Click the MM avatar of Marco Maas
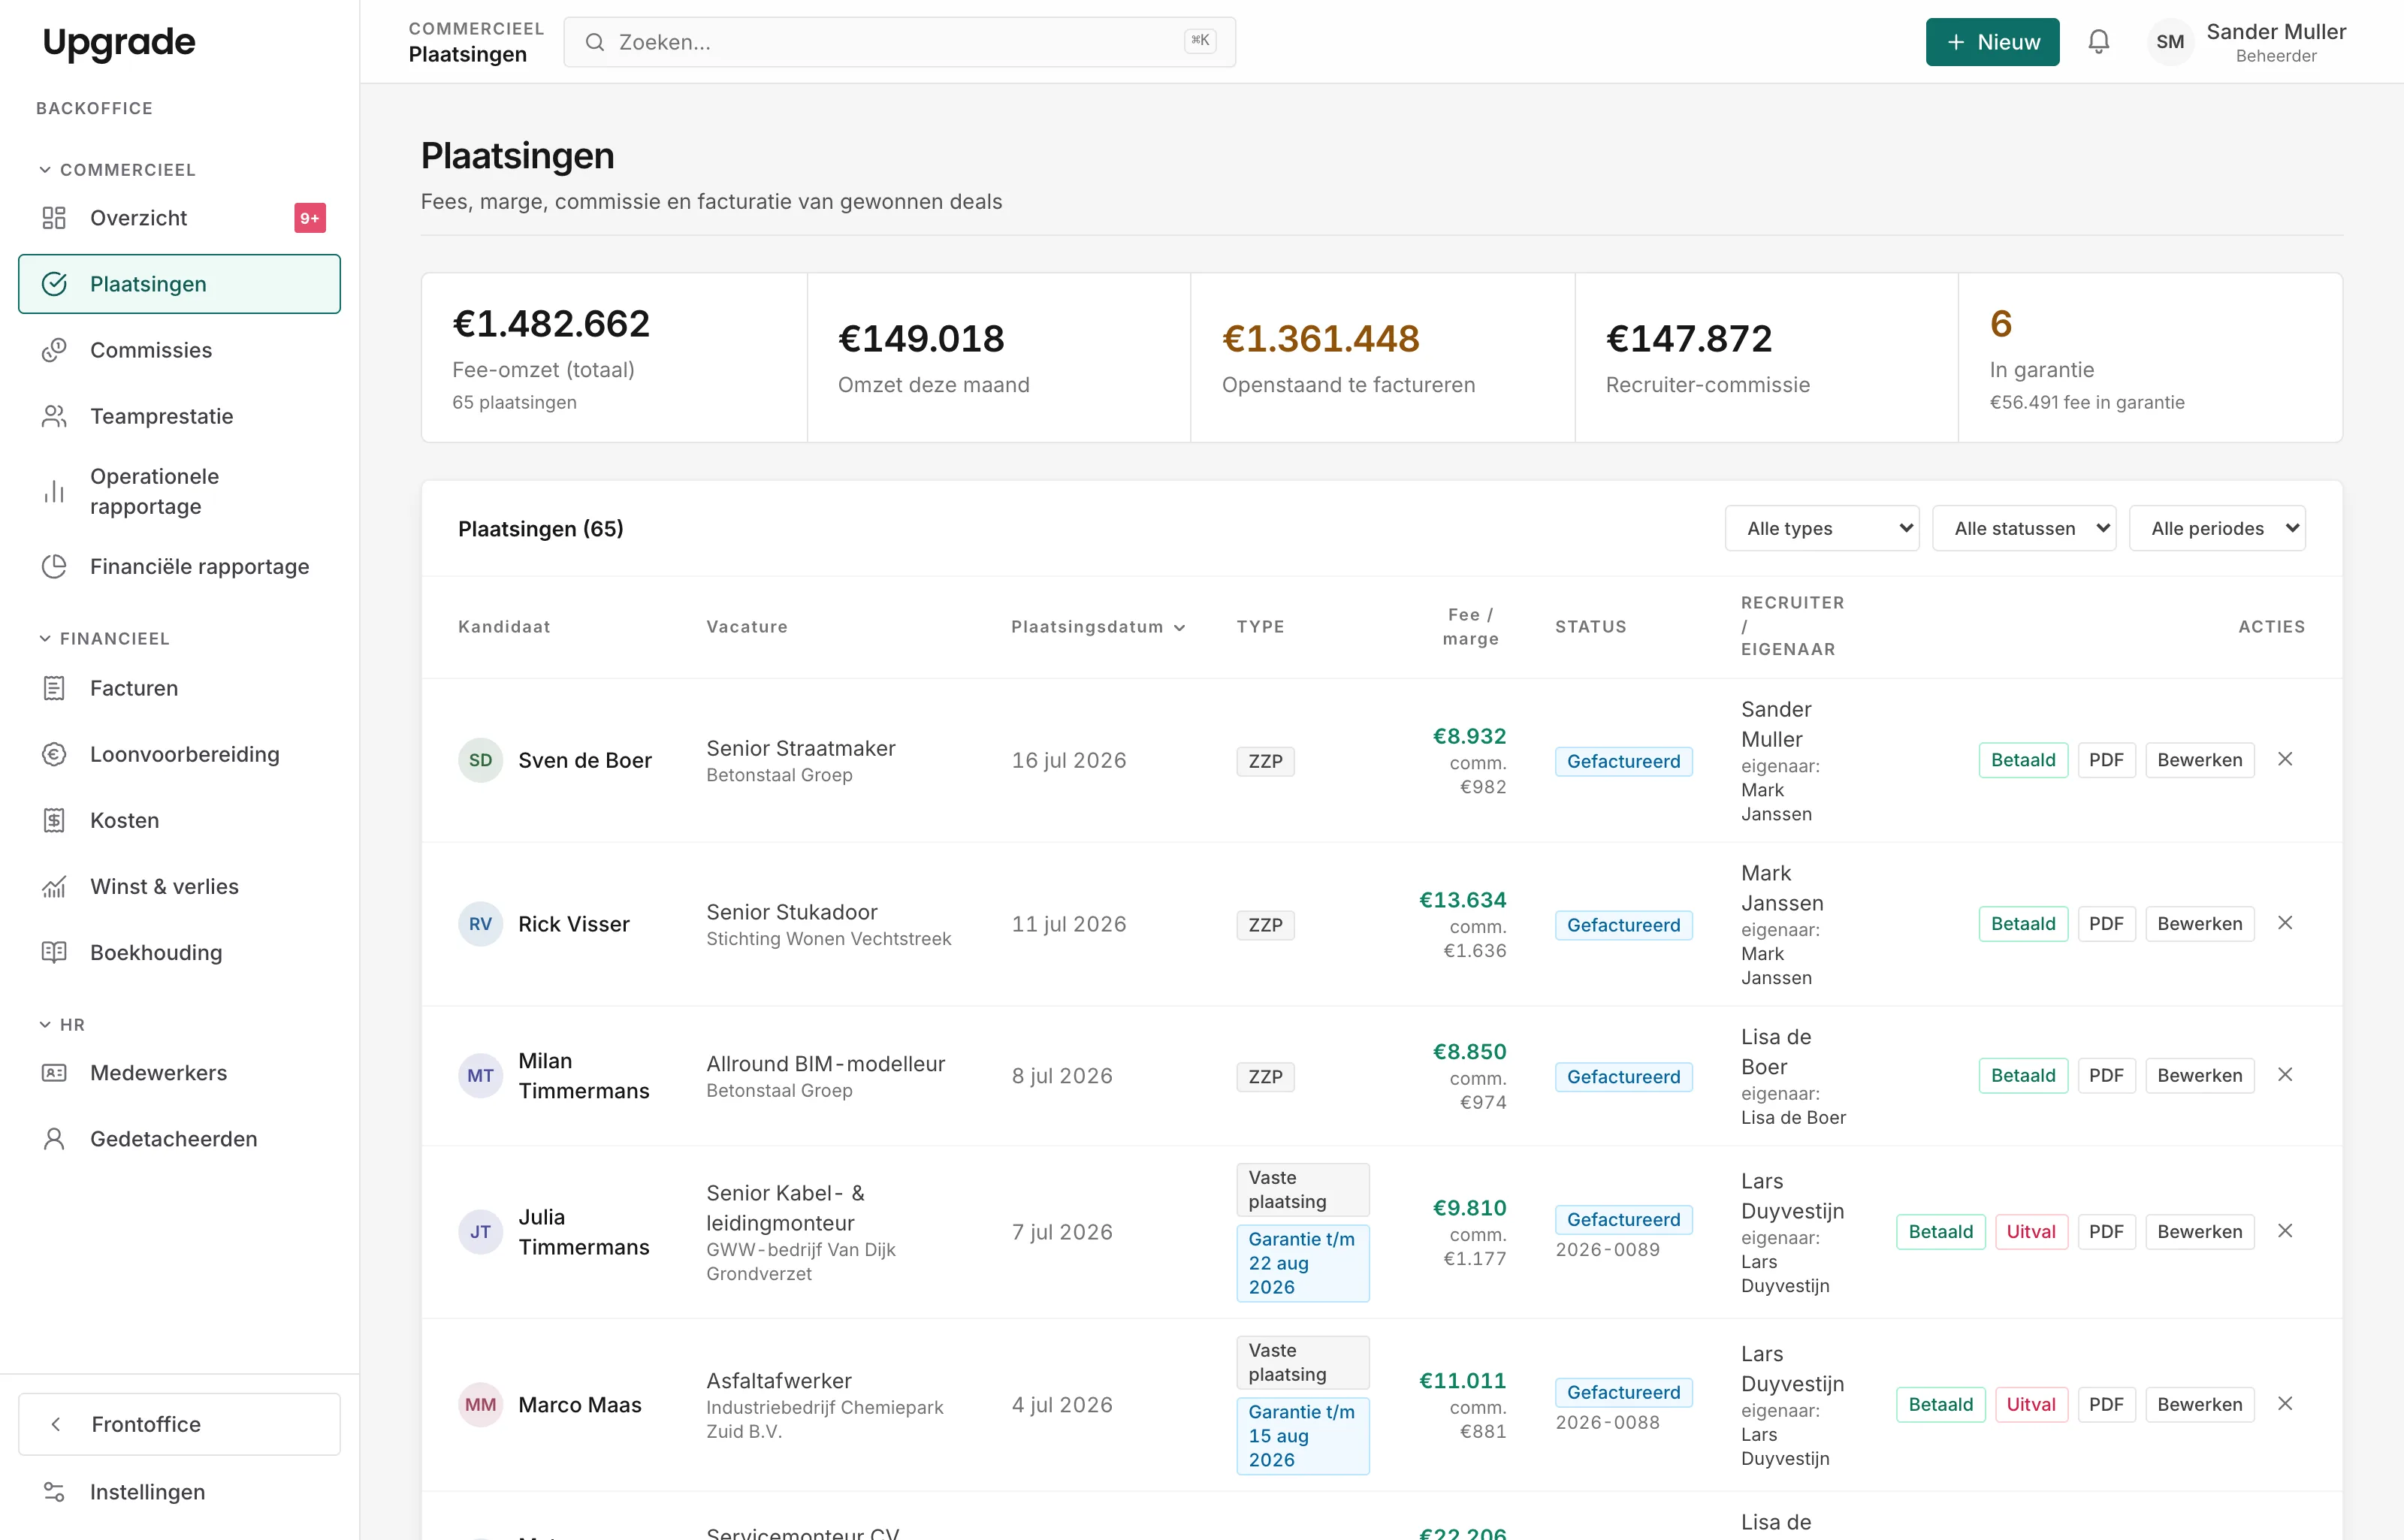Image resolution: width=2404 pixels, height=1540 pixels. click(x=480, y=1405)
